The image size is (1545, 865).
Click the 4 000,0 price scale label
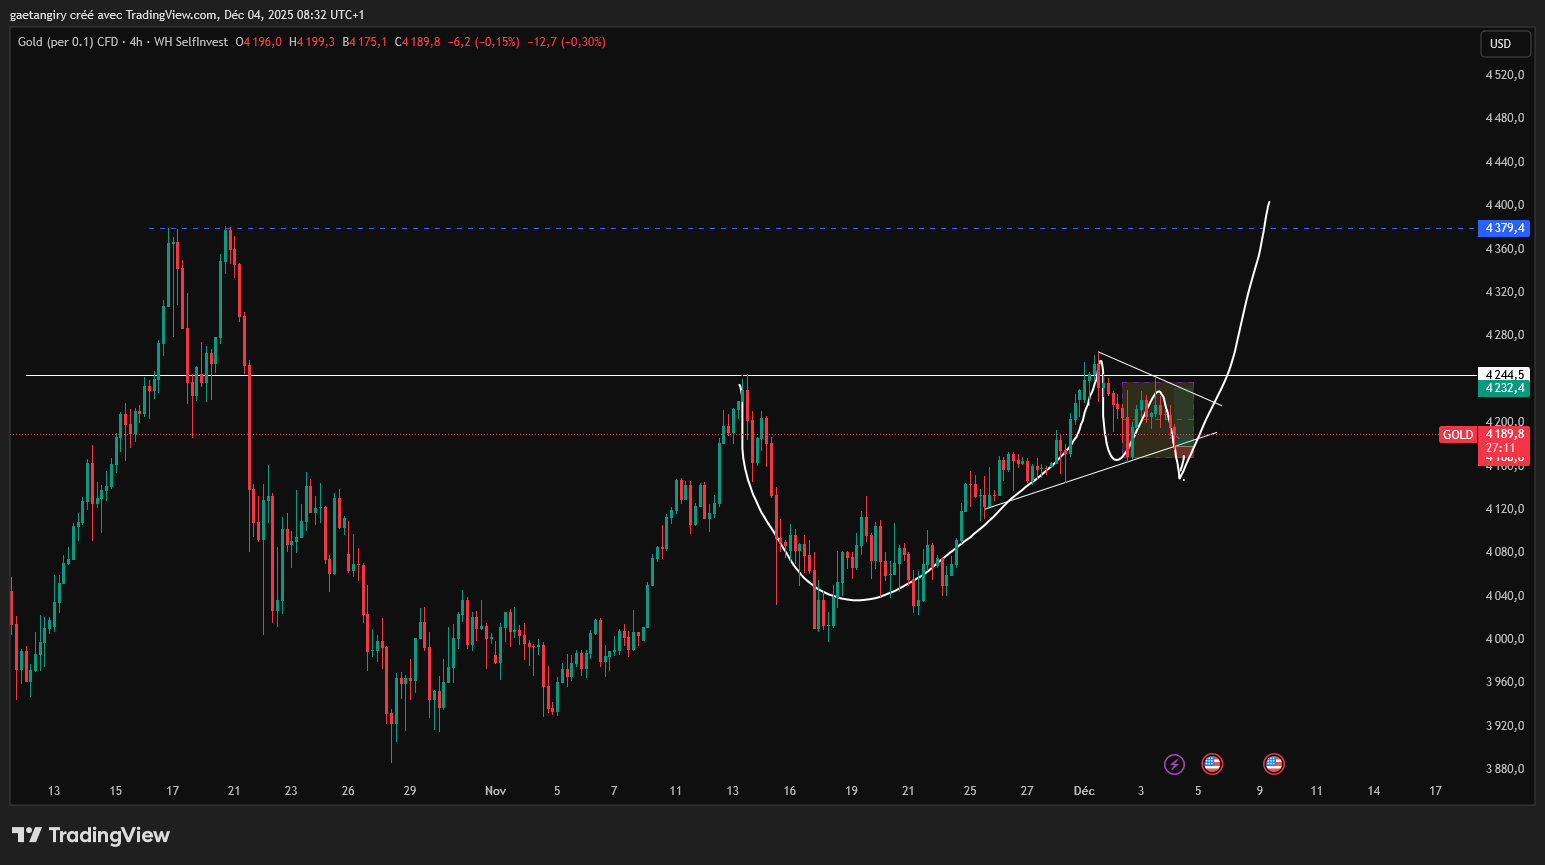(1505, 639)
